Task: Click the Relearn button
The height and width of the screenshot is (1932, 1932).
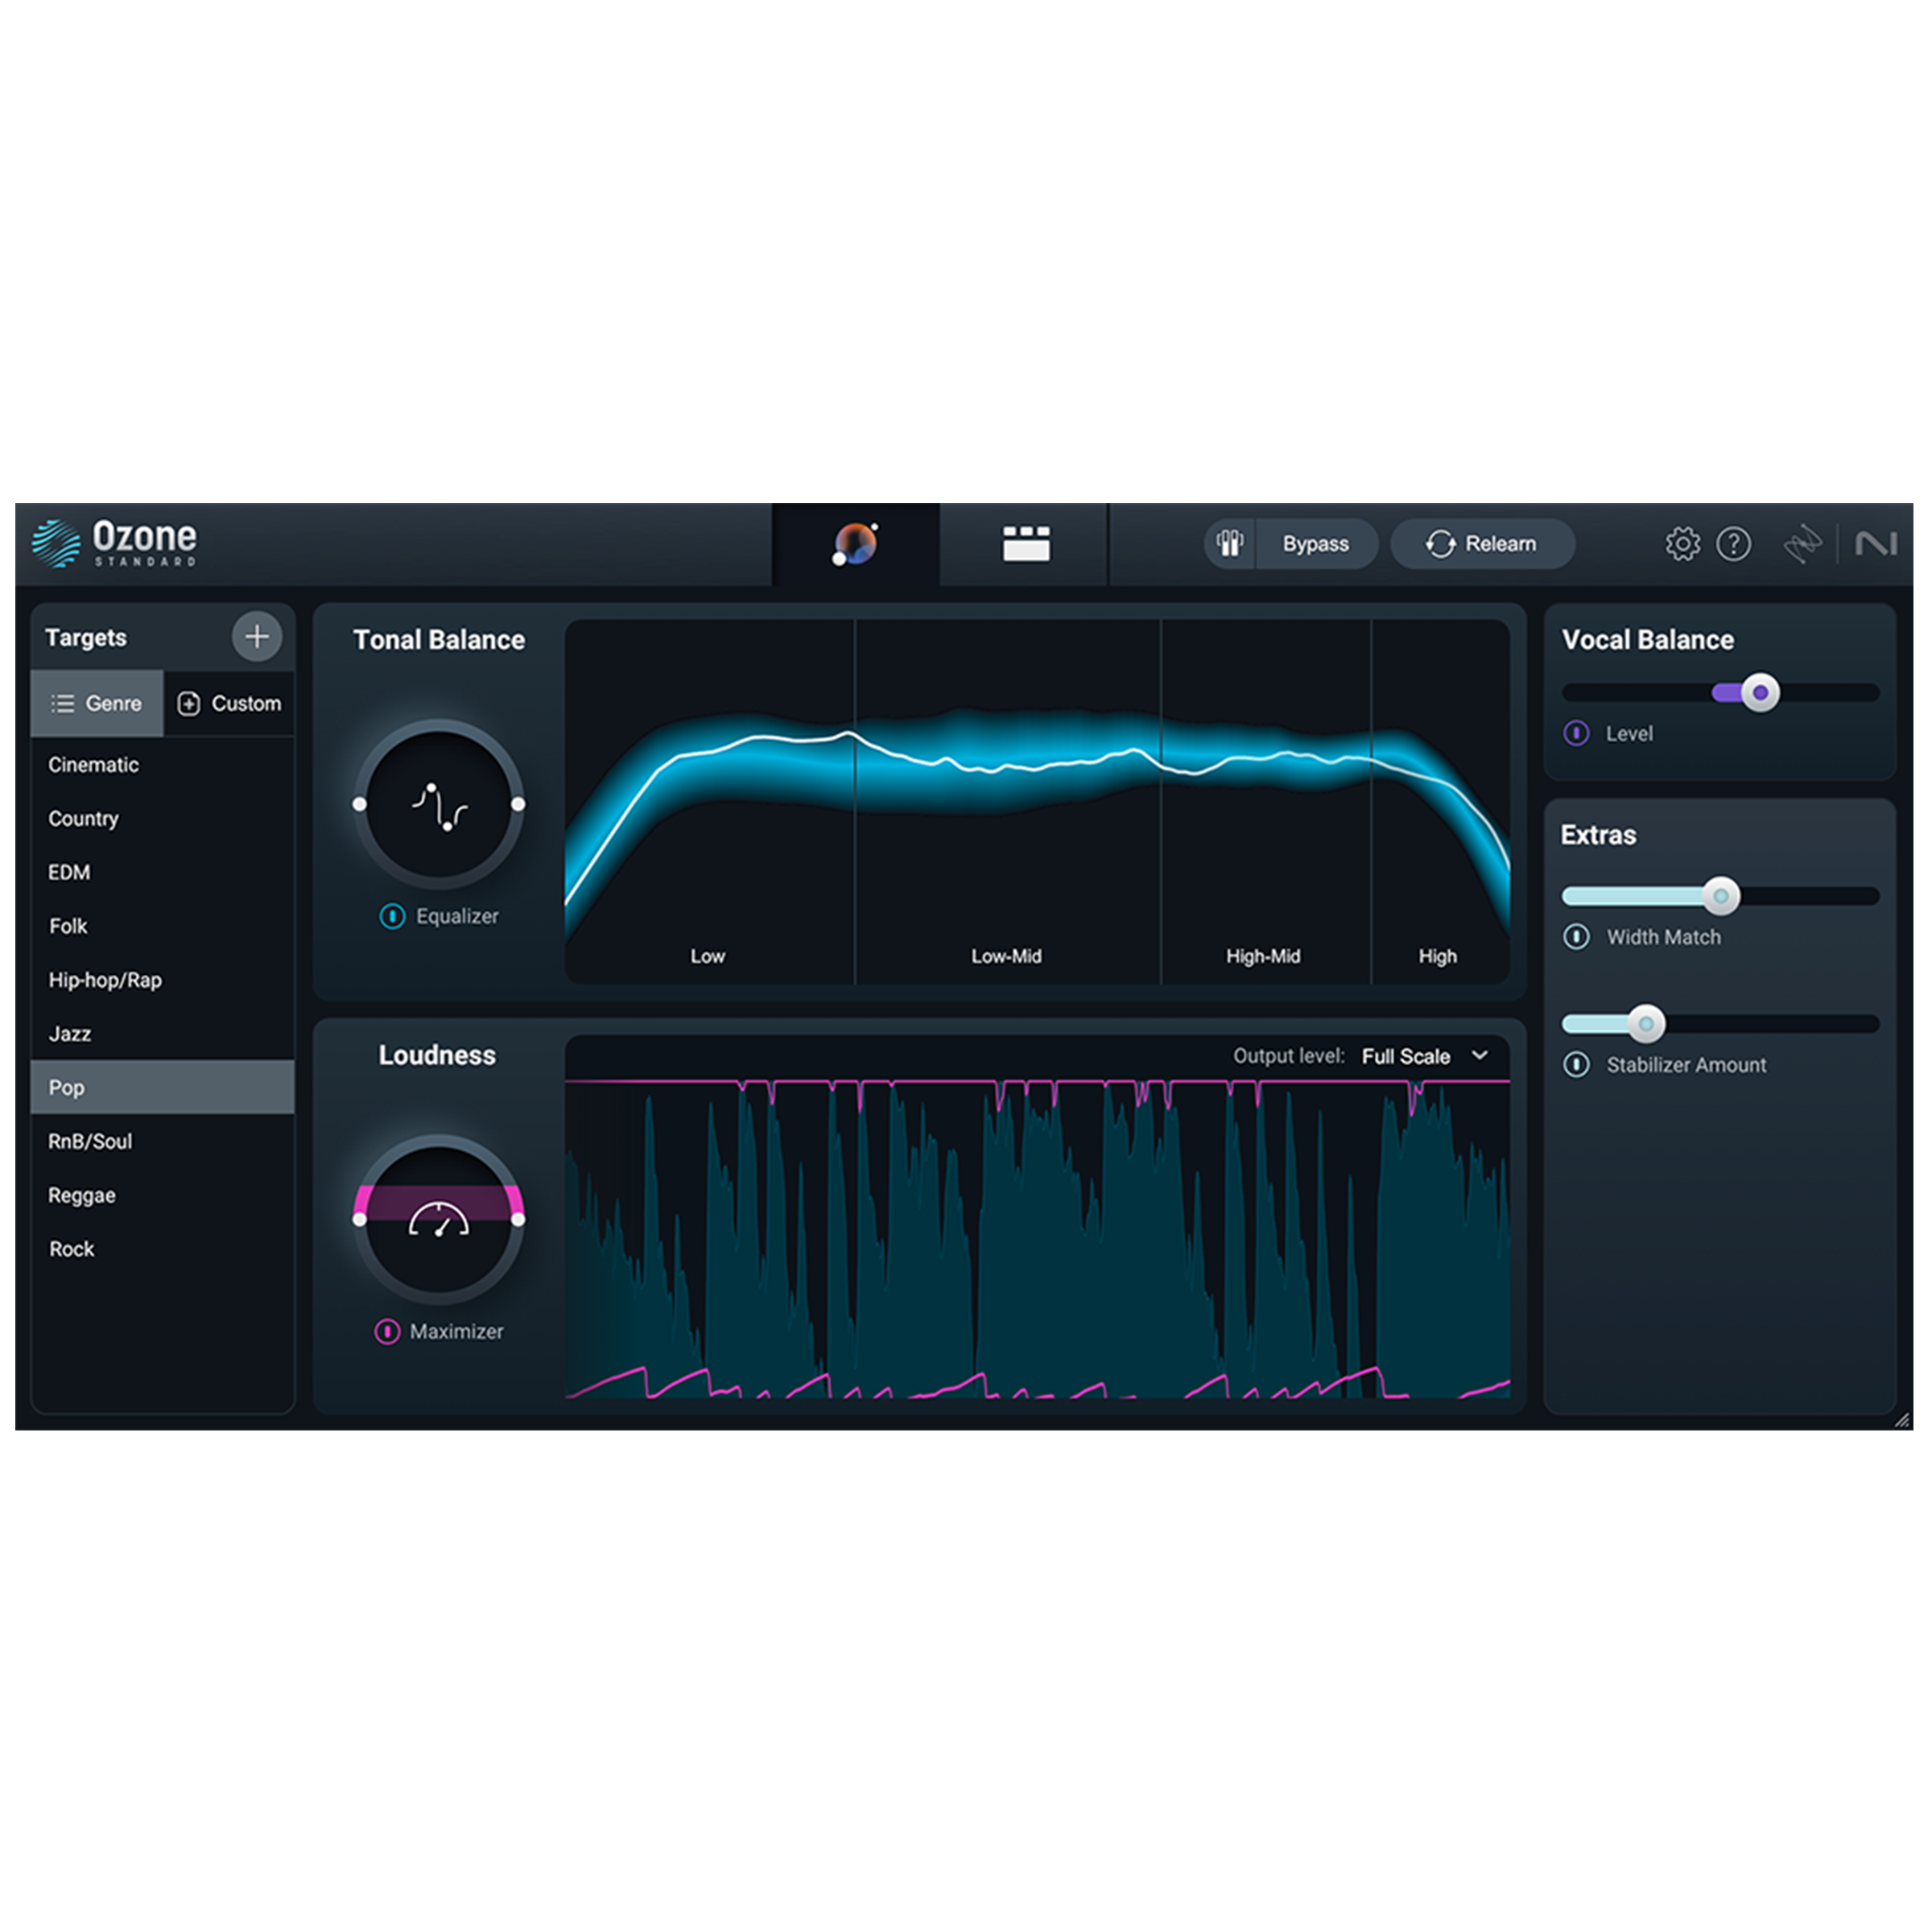Action: pos(1482,544)
